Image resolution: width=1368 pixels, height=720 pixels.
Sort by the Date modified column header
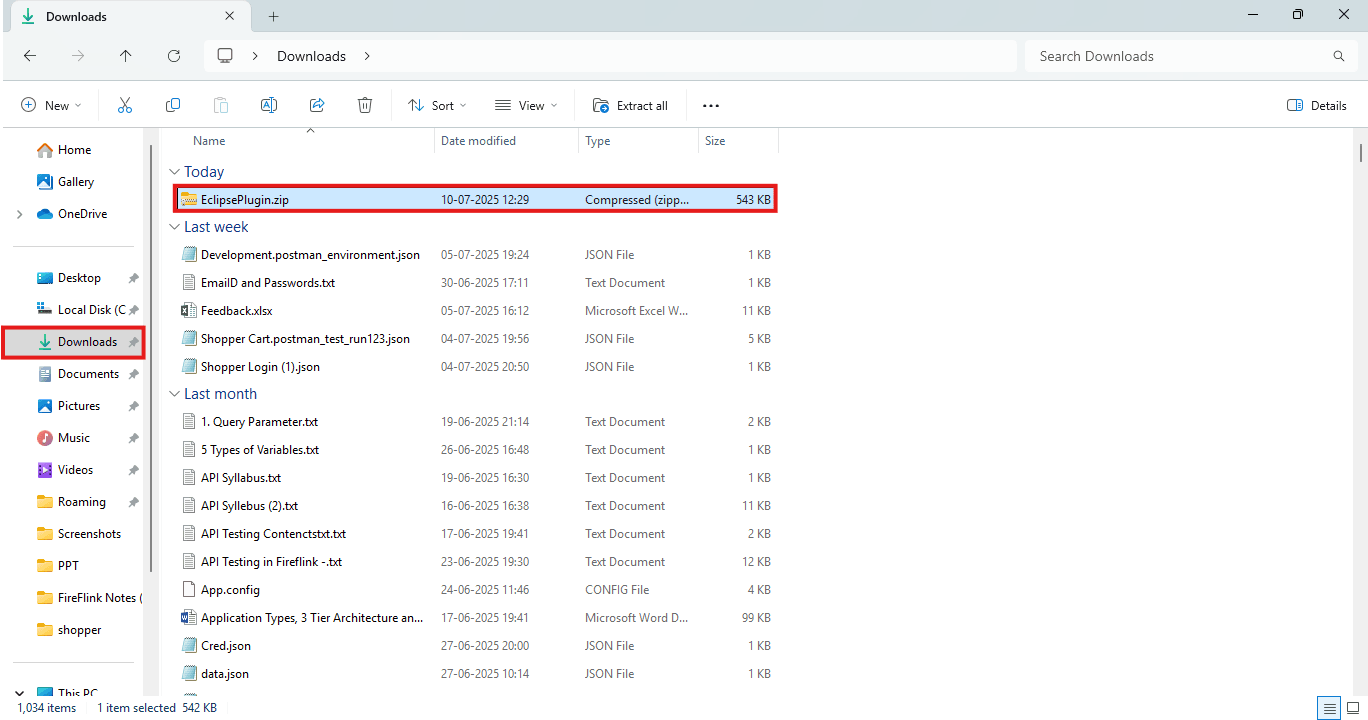(478, 141)
